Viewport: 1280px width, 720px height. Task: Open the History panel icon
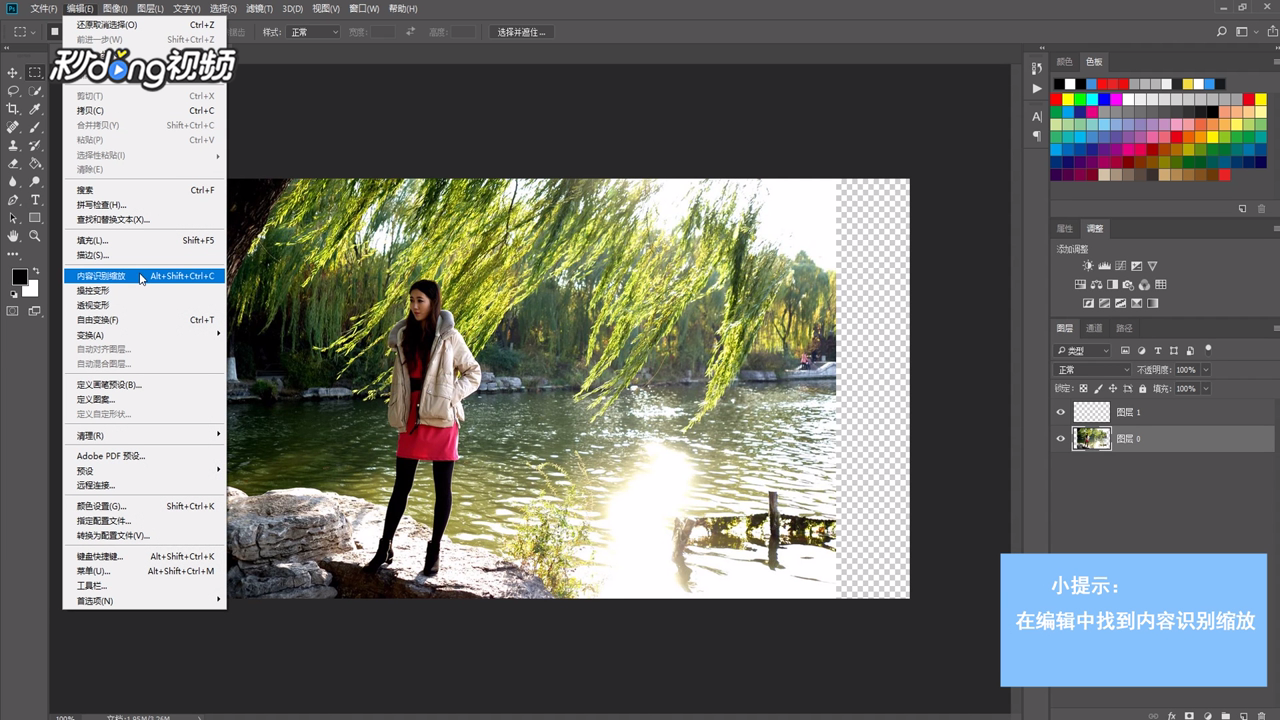click(x=1037, y=69)
